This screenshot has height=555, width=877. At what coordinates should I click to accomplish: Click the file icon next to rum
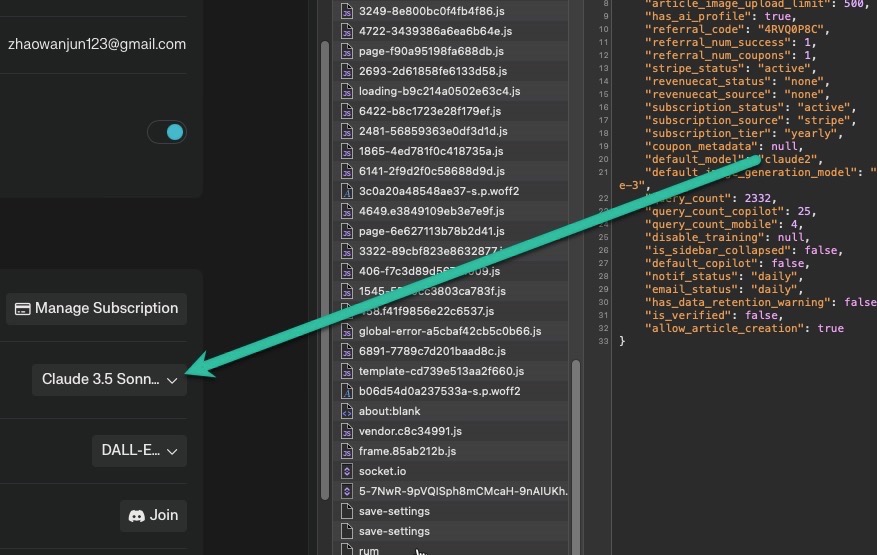coord(347,550)
